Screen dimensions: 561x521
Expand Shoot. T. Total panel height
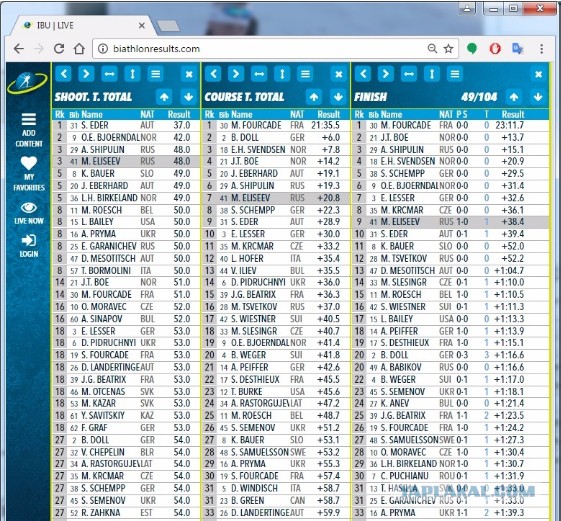[x=132, y=74]
